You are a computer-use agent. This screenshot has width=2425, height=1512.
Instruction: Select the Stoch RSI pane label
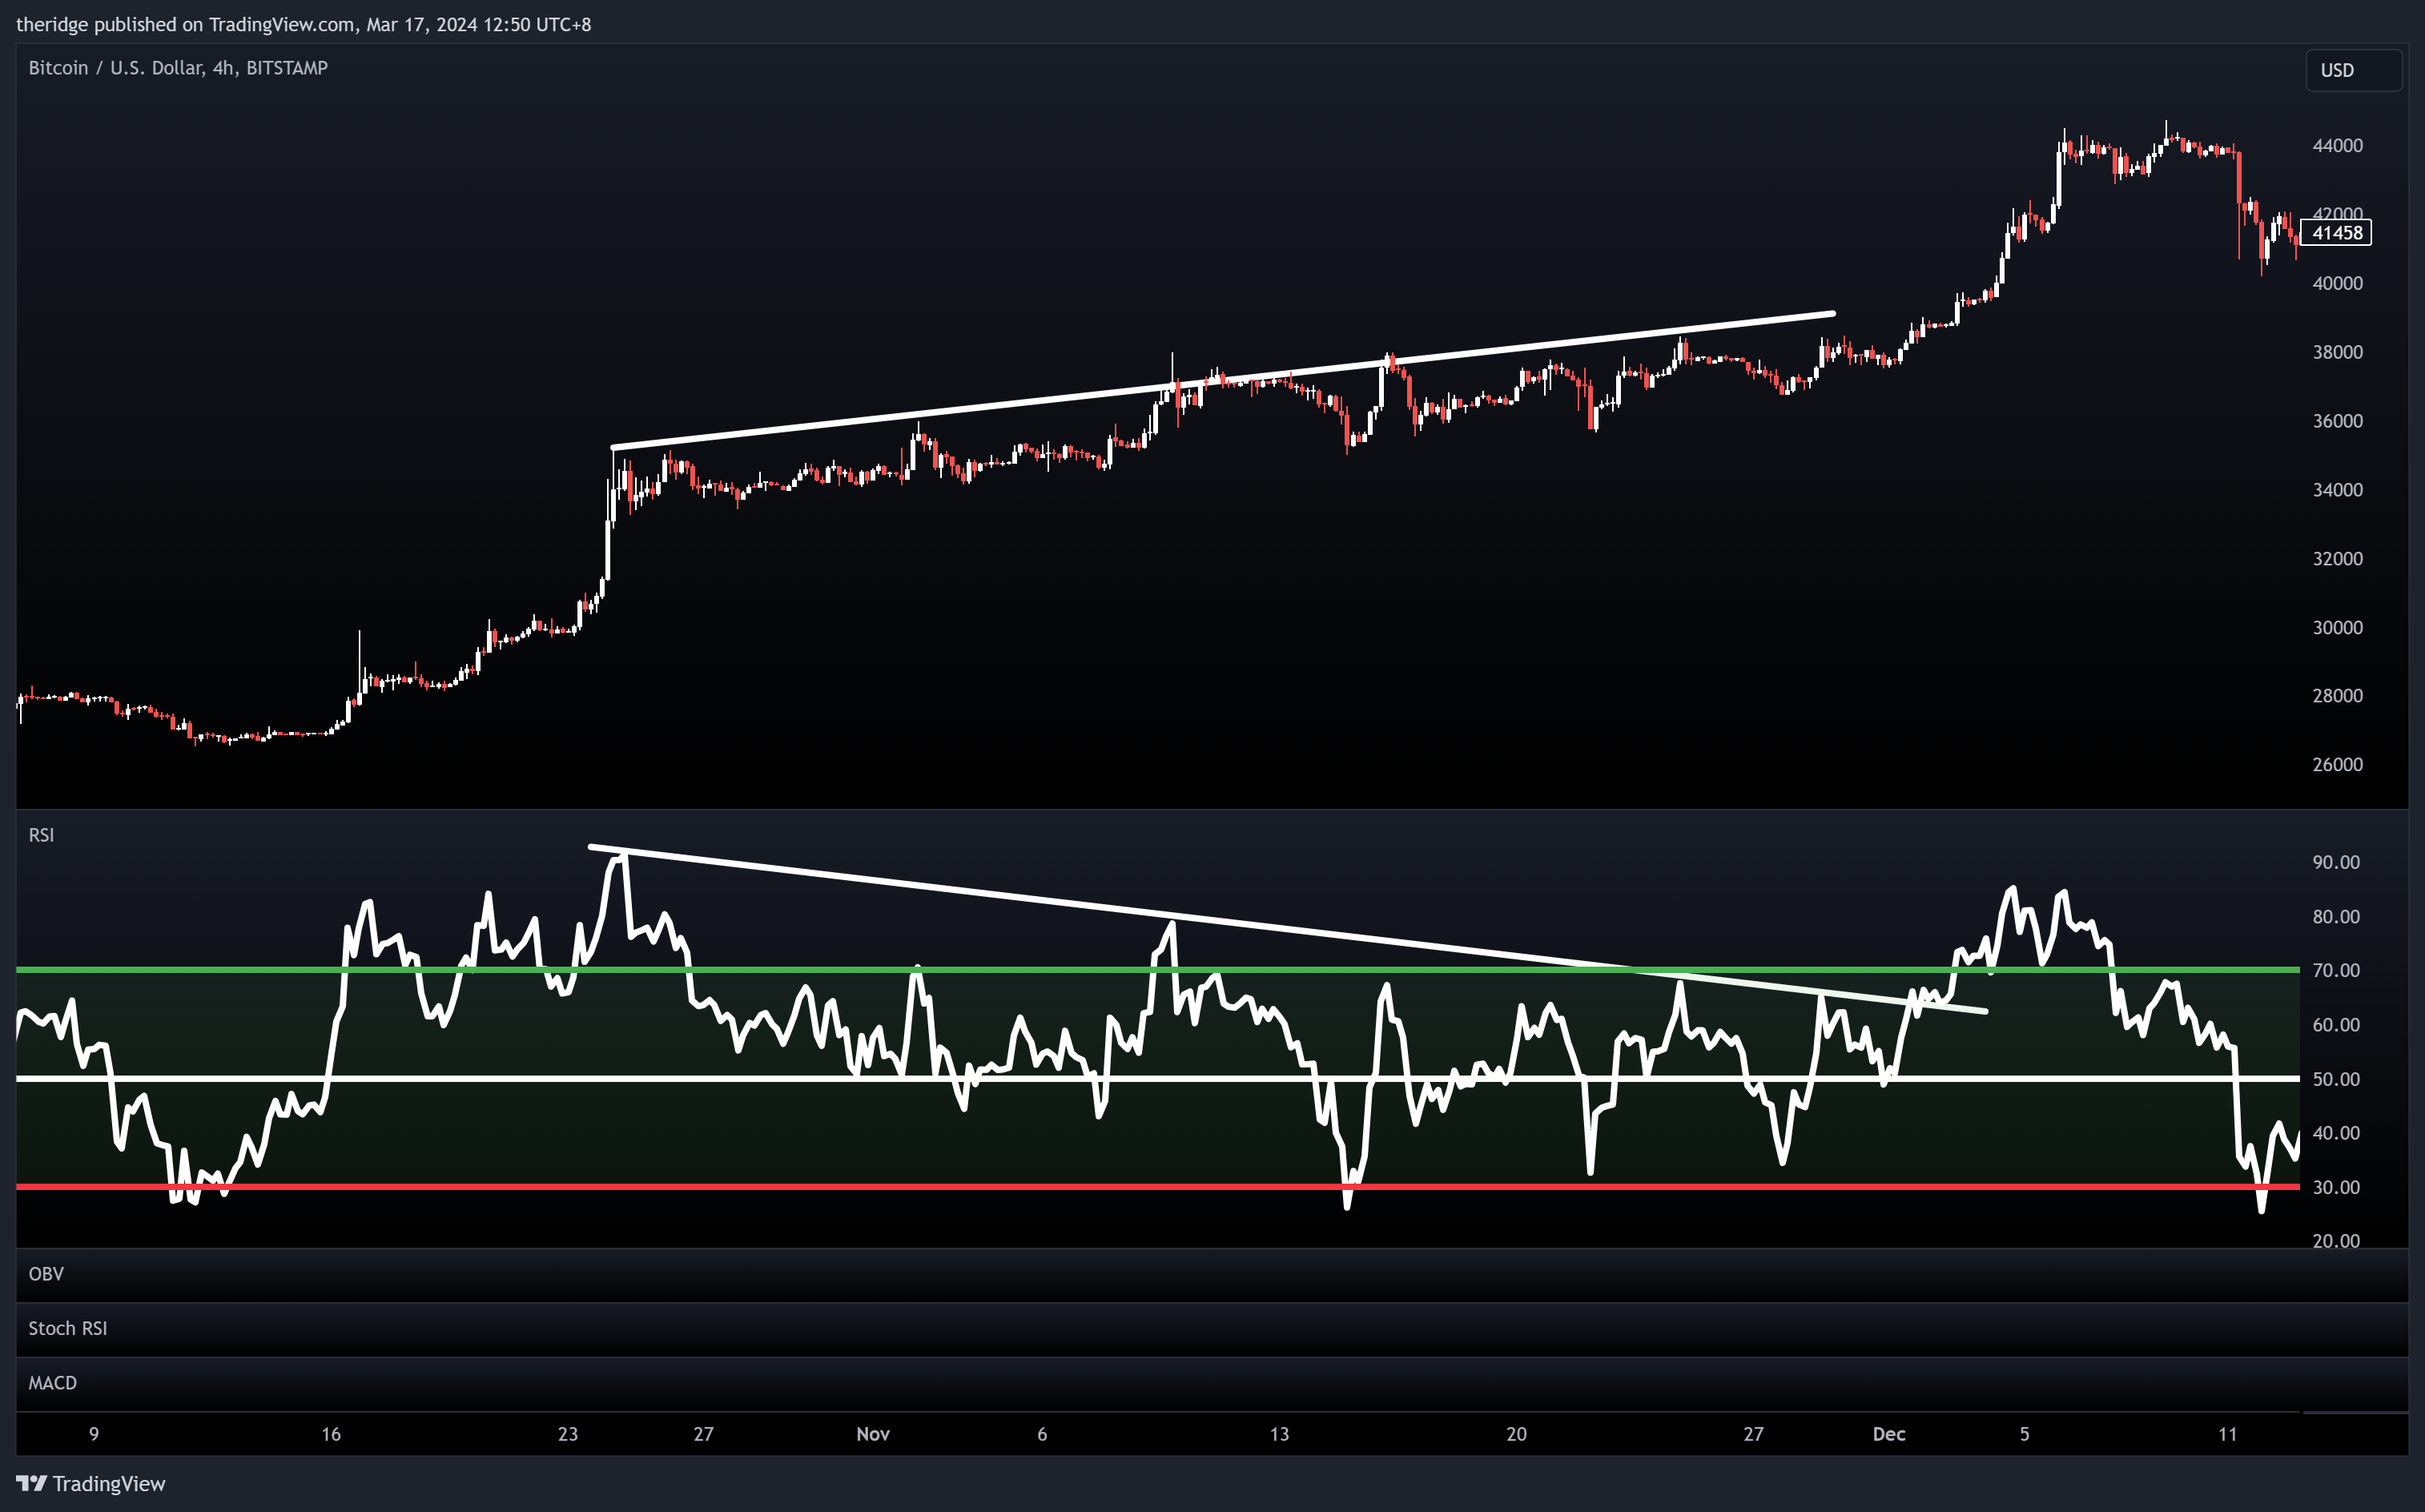(x=67, y=1328)
